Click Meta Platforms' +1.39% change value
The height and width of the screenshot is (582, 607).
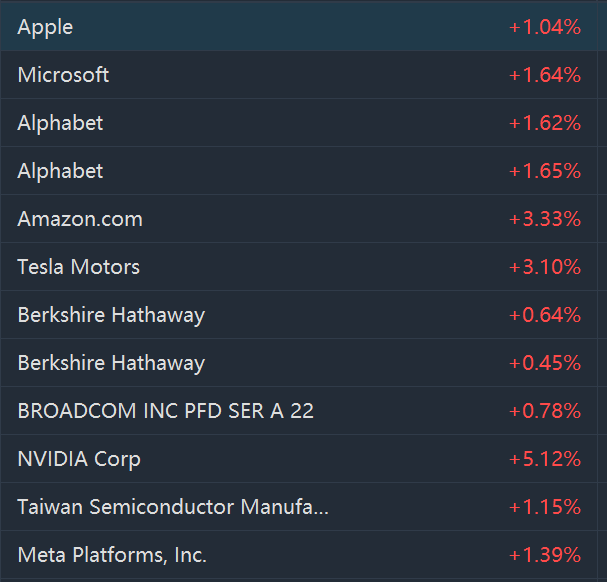pos(544,555)
